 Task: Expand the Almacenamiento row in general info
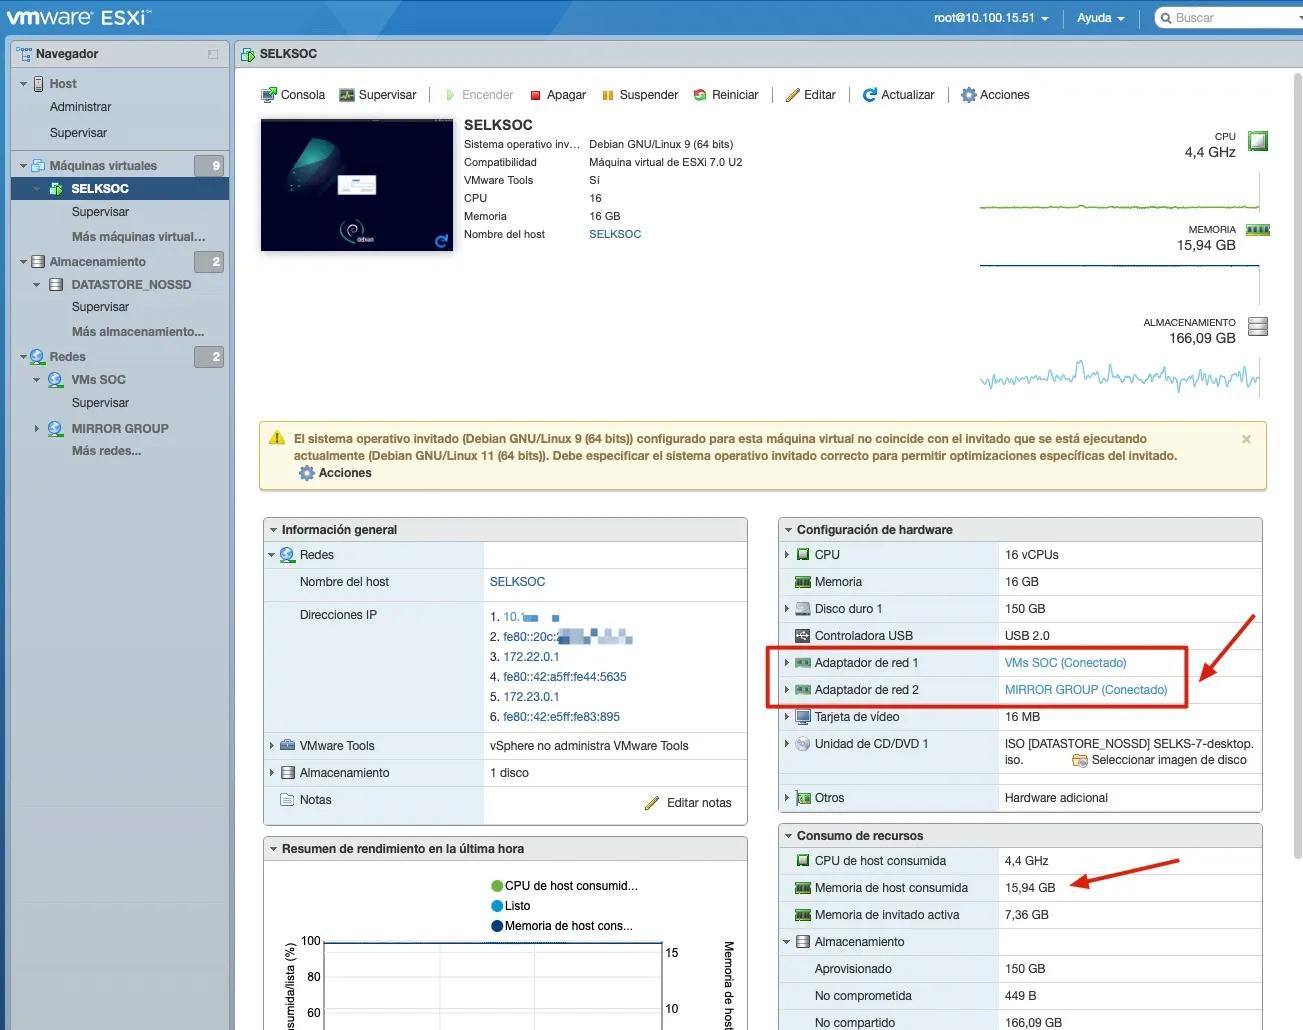click(272, 773)
